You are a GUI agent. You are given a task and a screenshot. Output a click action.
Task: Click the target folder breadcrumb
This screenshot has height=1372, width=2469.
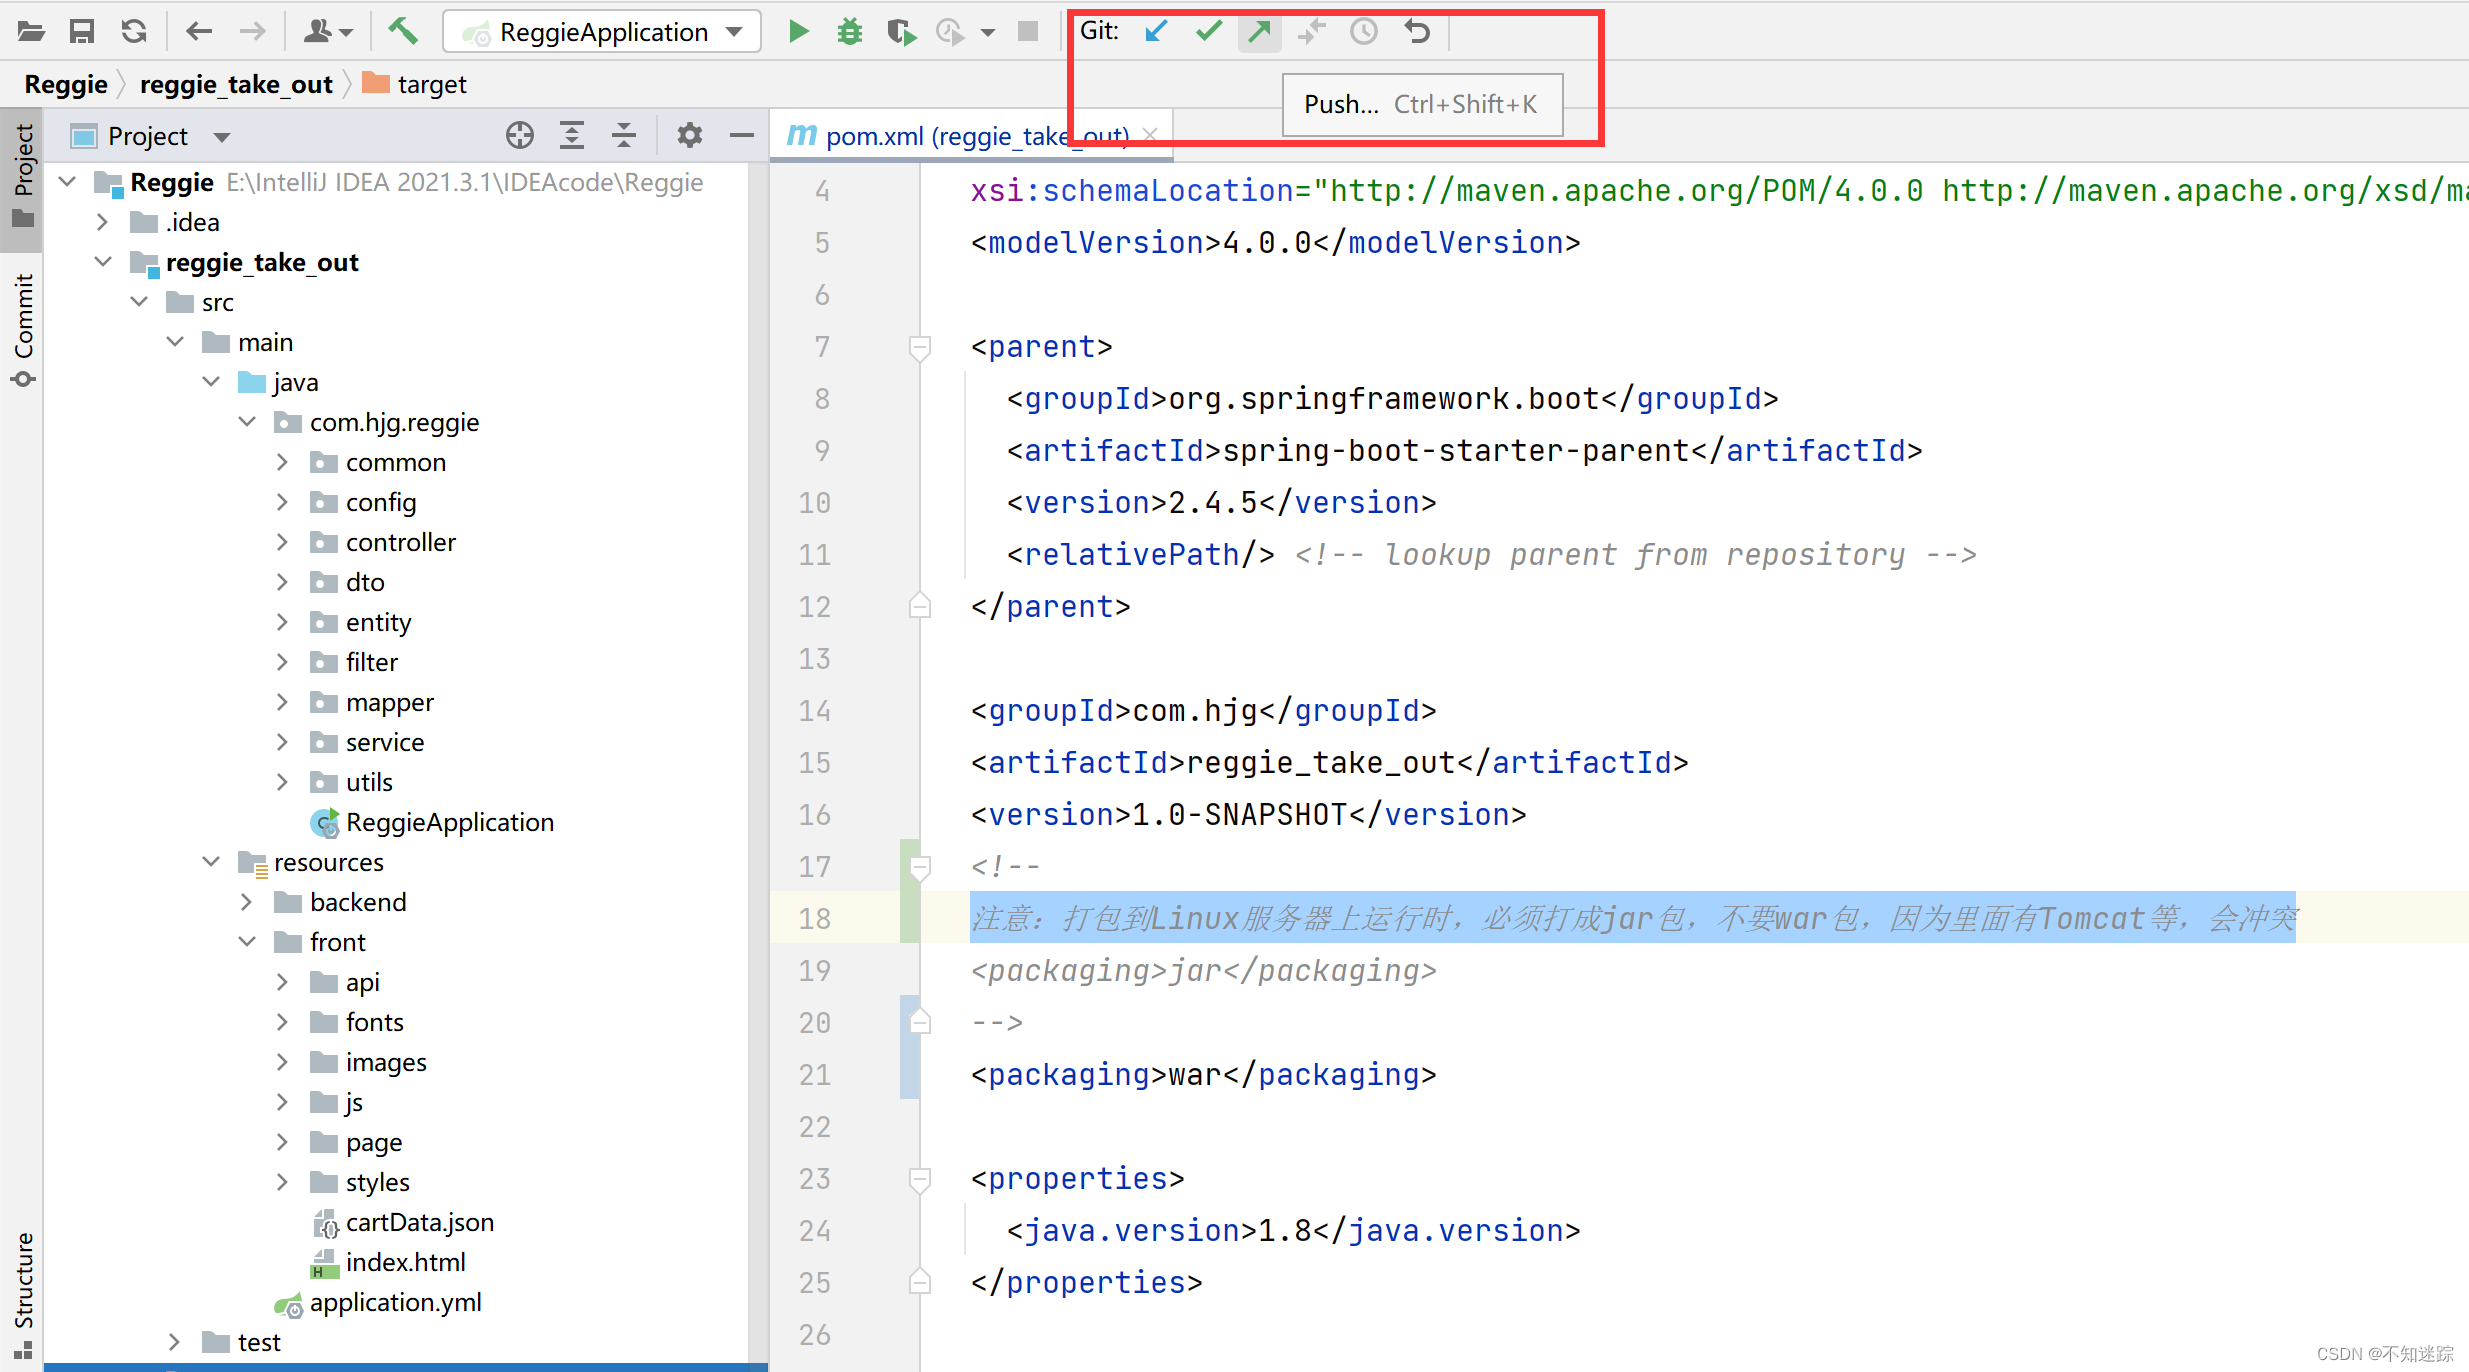pos(414,84)
